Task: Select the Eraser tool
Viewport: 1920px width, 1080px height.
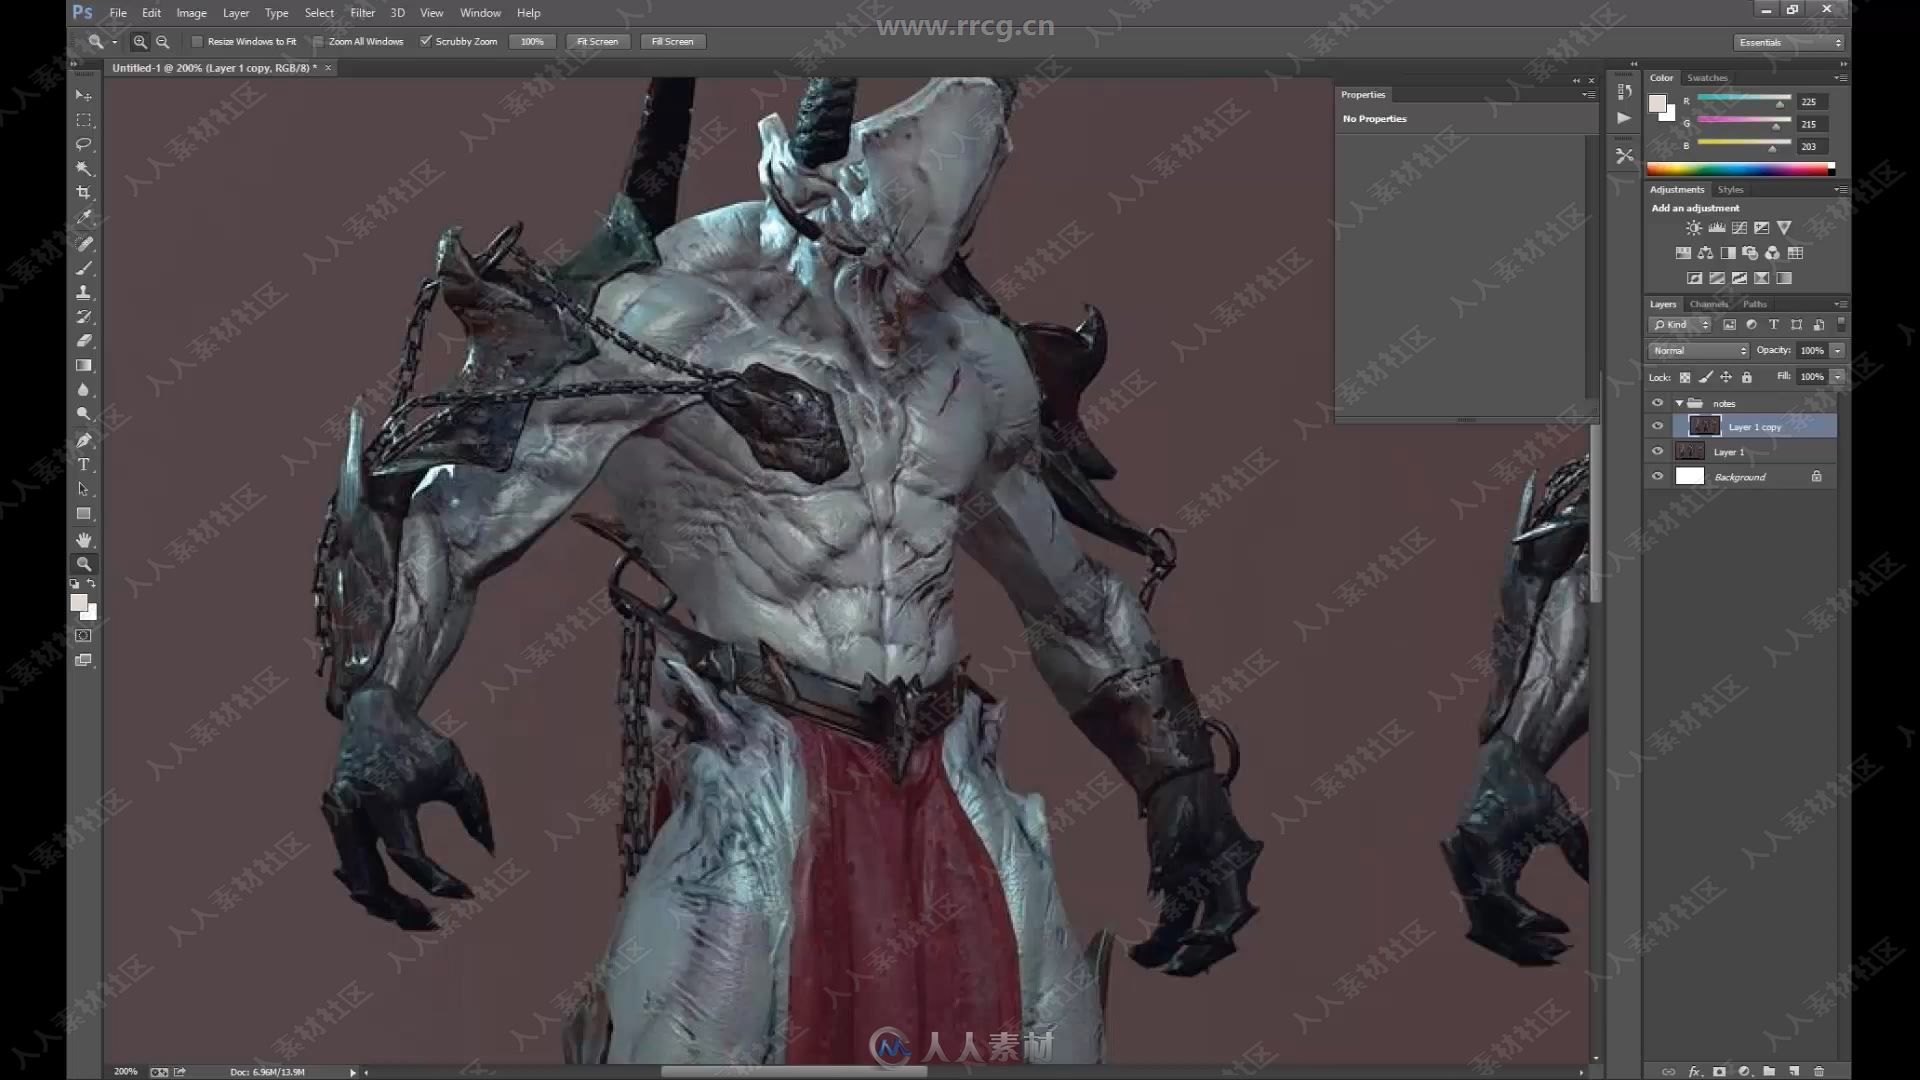Action: pos(84,341)
